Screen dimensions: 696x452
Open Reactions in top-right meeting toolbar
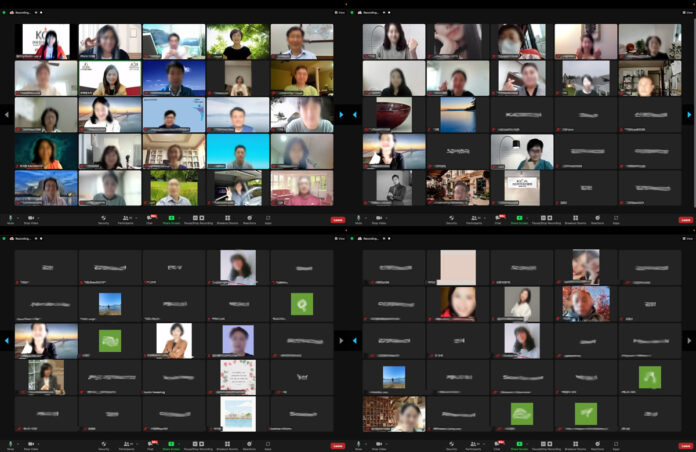pyautogui.click(x=598, y=217)
